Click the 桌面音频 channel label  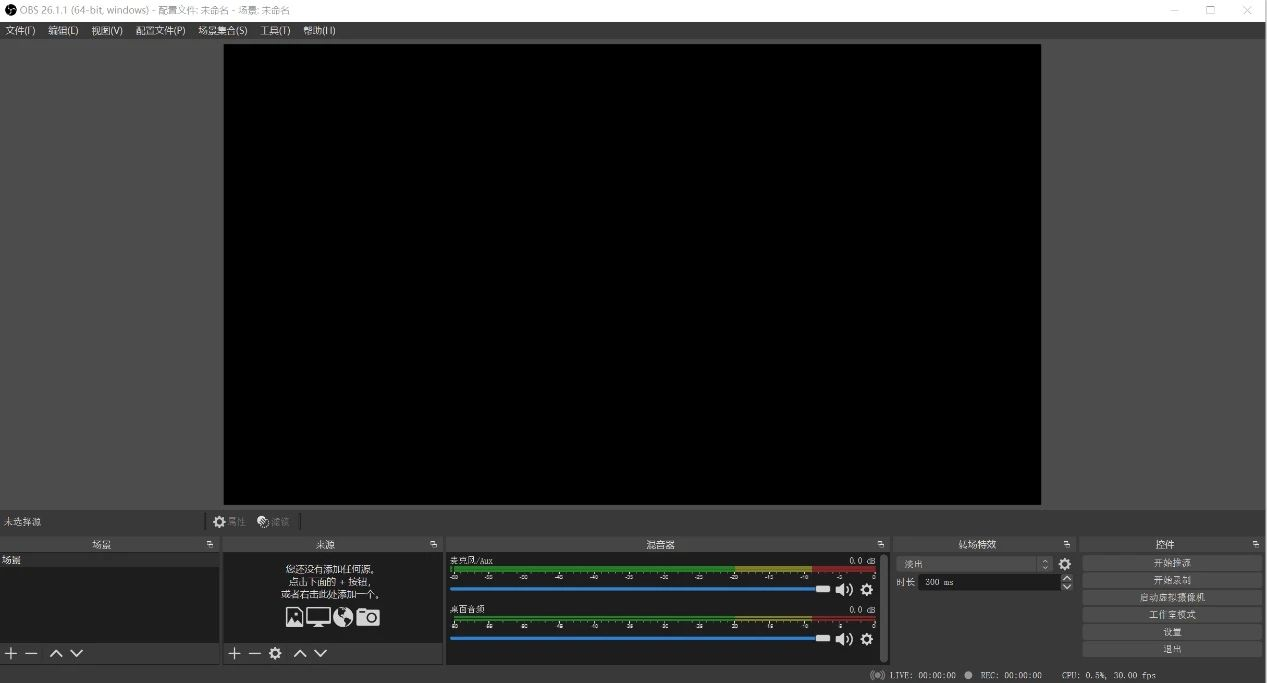(x=467, y=609)
